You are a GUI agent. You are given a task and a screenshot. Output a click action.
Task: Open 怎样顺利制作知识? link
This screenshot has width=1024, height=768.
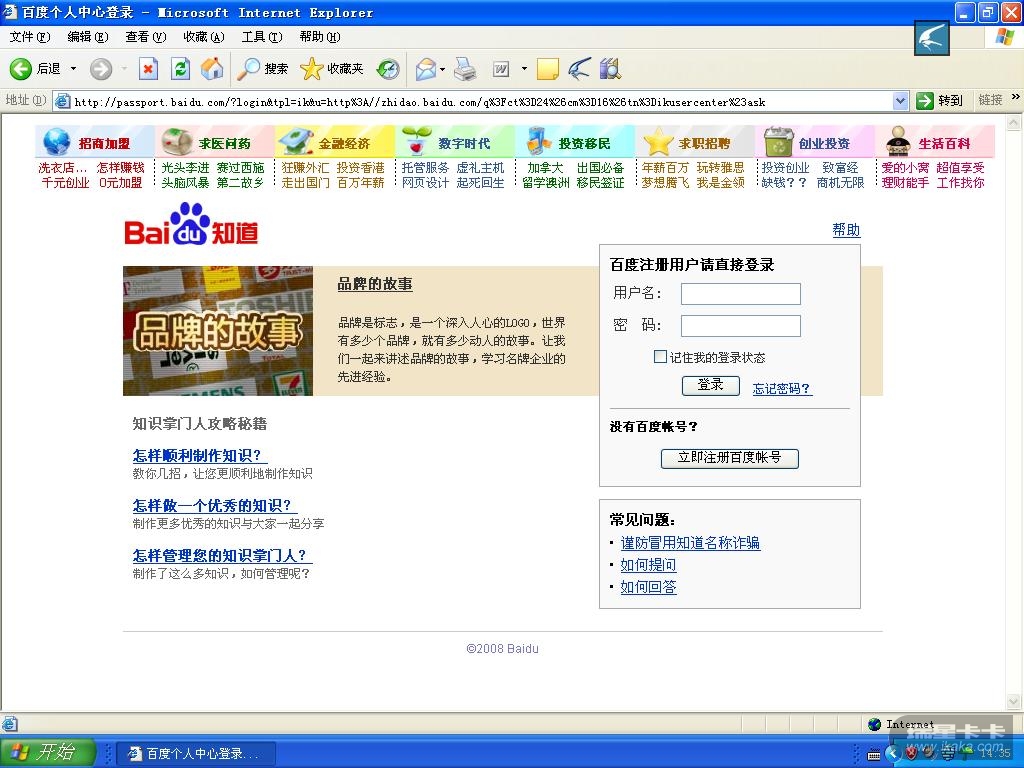point(199,455)
